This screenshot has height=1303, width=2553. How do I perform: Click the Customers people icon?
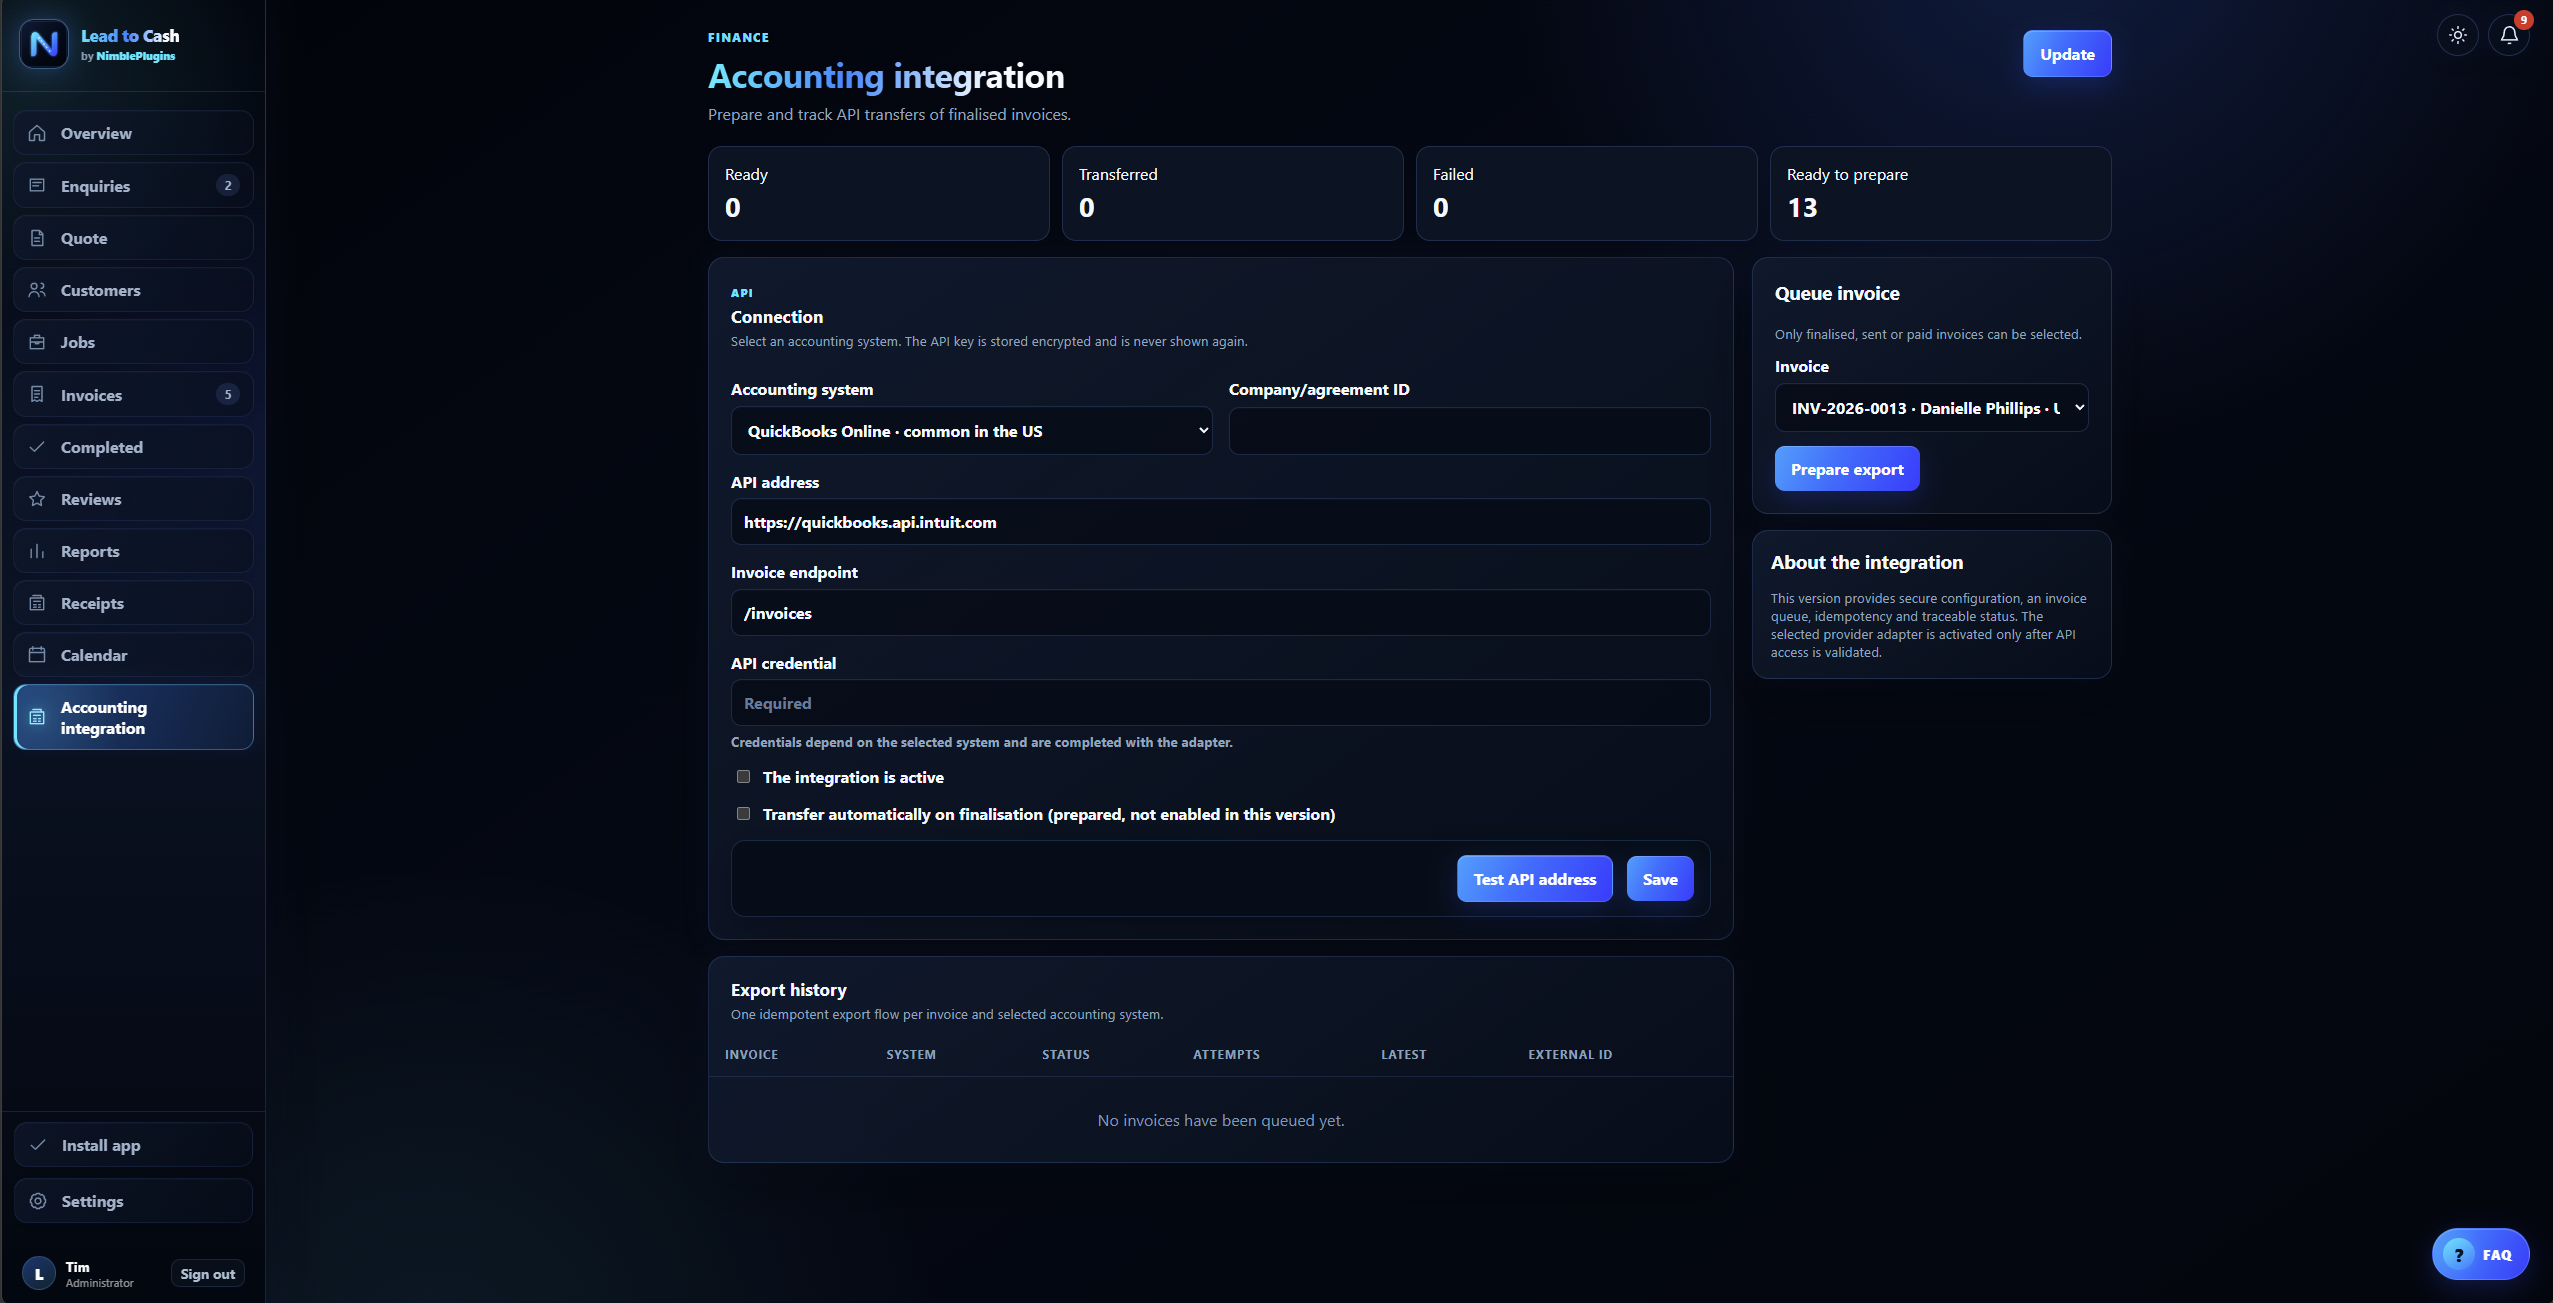coord(37,290)
